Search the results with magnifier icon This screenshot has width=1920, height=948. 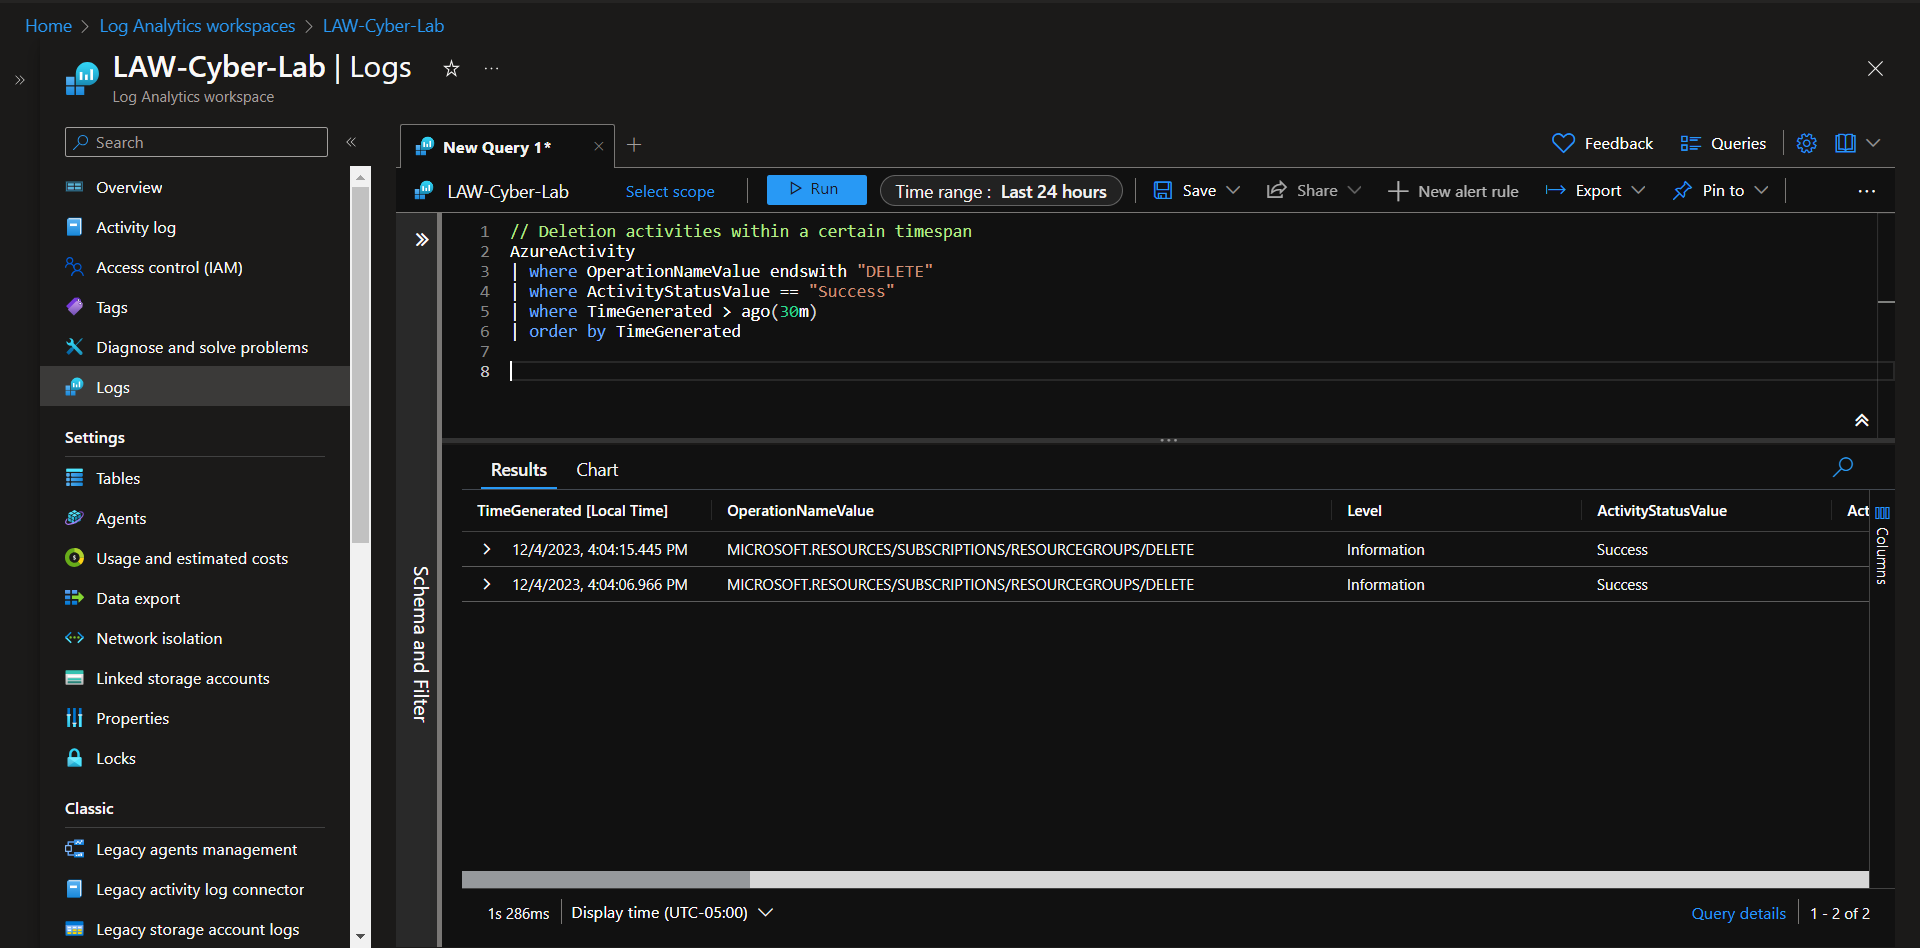(1843, 467)
